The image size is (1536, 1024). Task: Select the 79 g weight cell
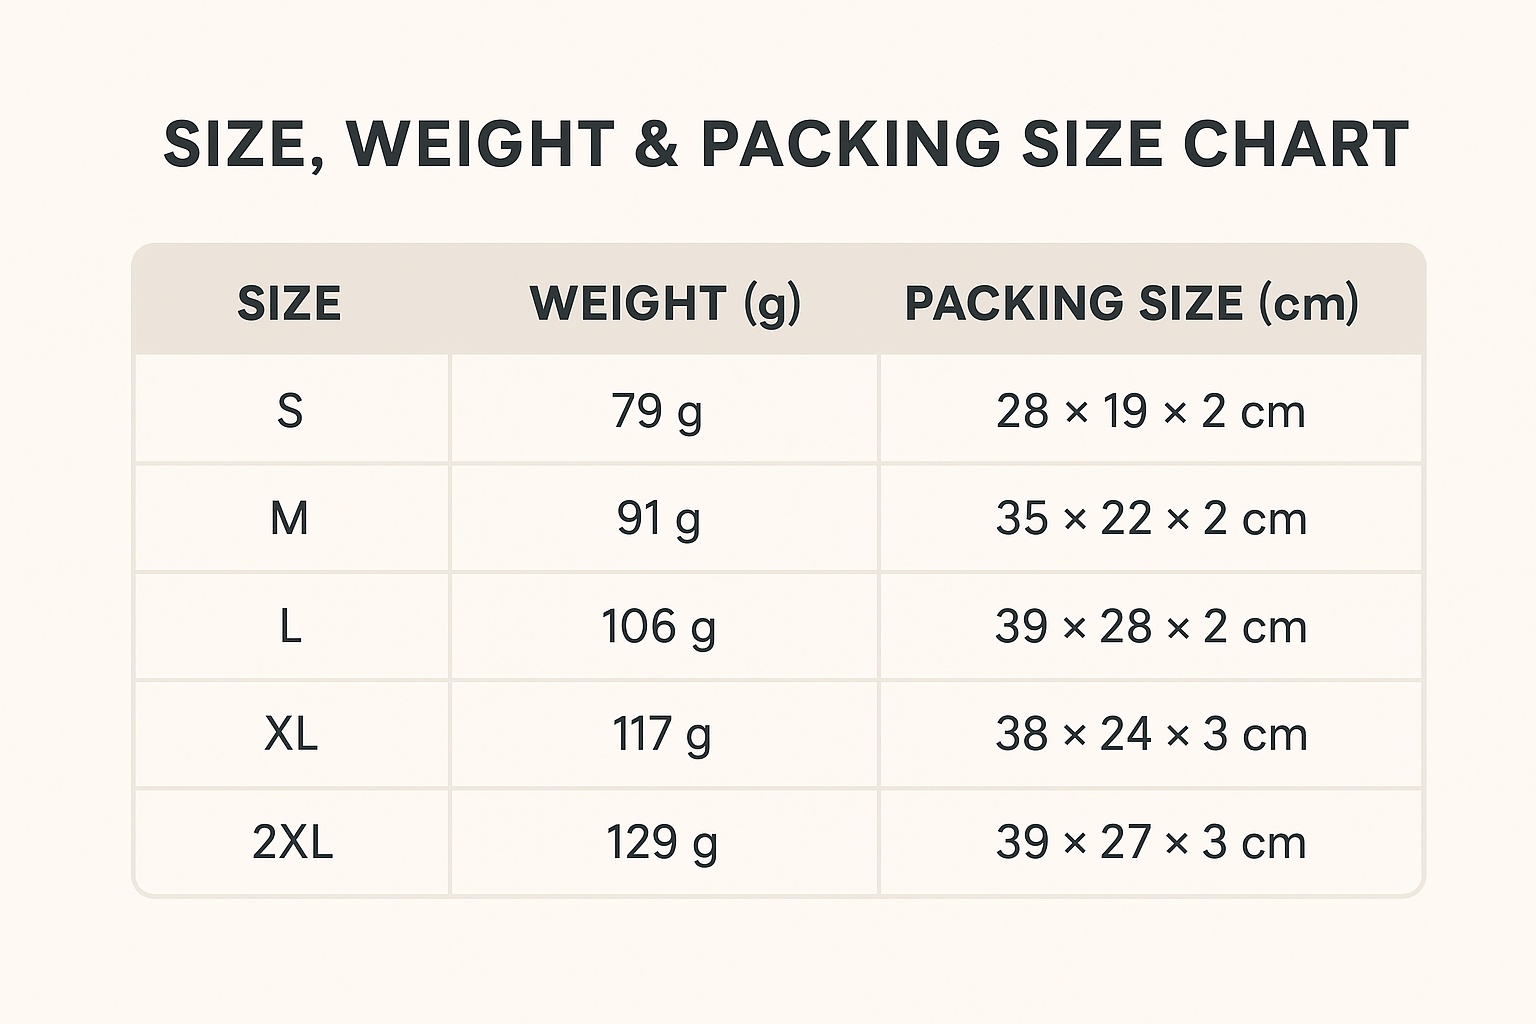pyautogui.click(x=657, y=411)
